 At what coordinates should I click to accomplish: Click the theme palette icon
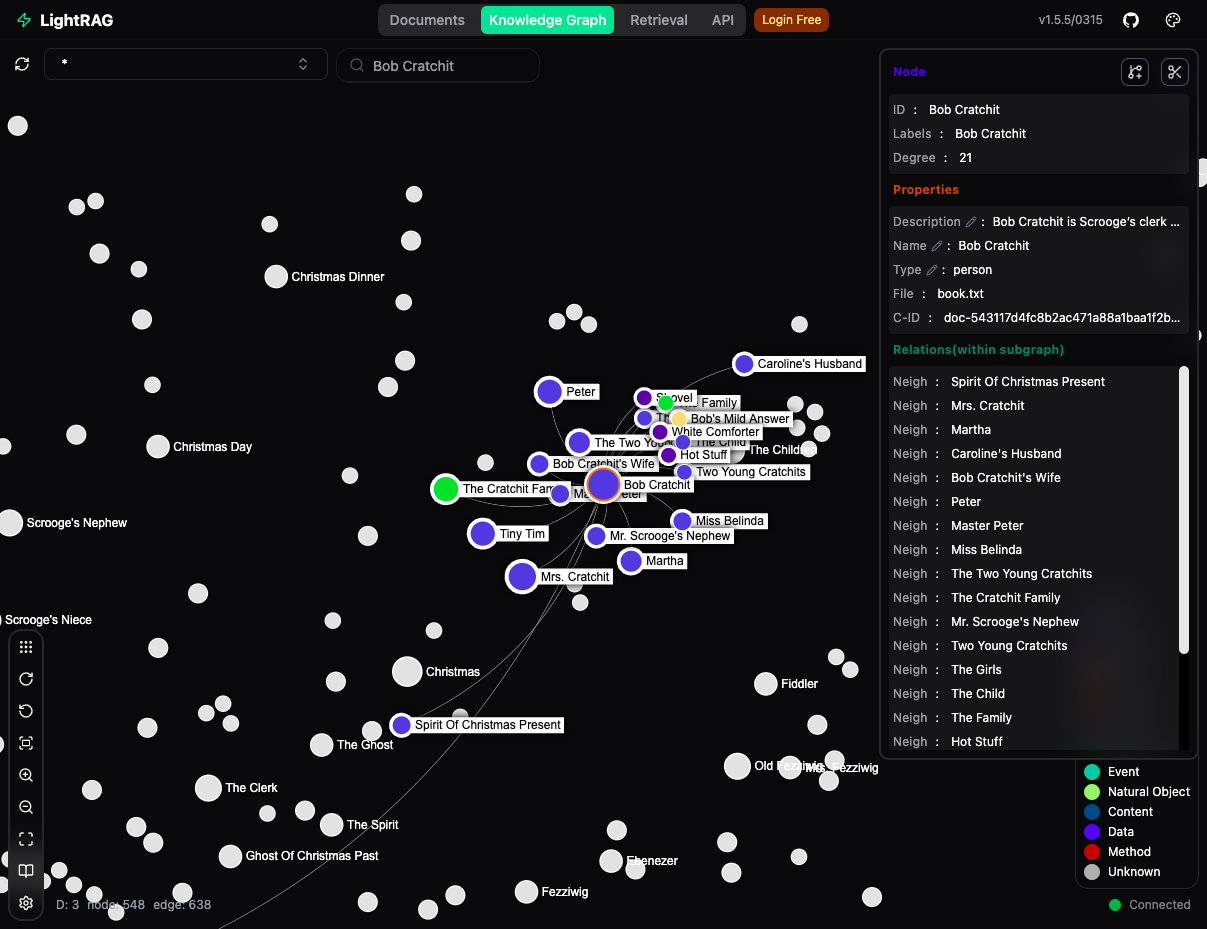[x=1174, y=20]
